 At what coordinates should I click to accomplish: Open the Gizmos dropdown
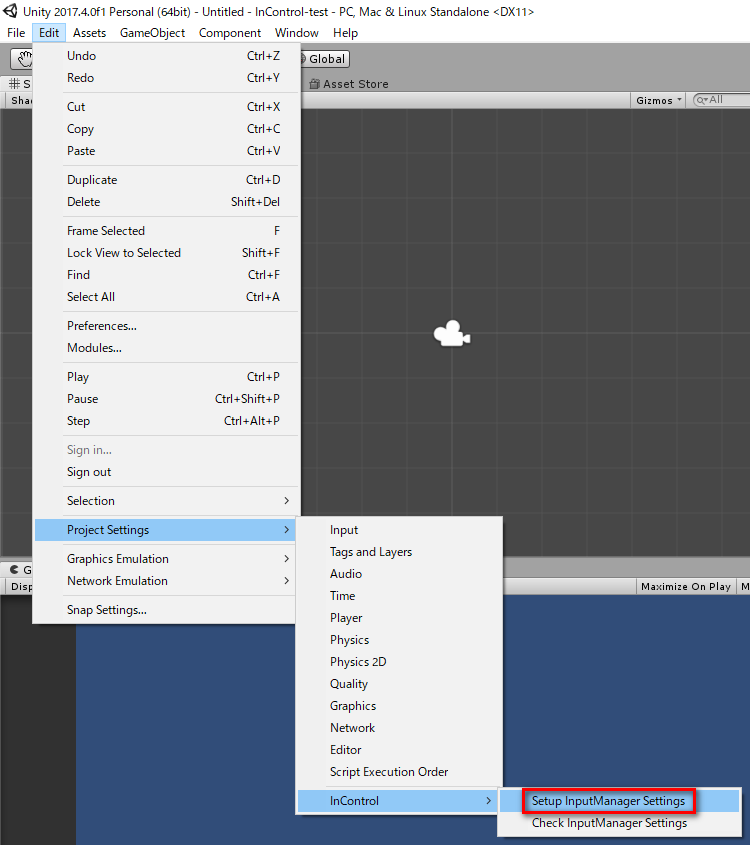[658, 100]
